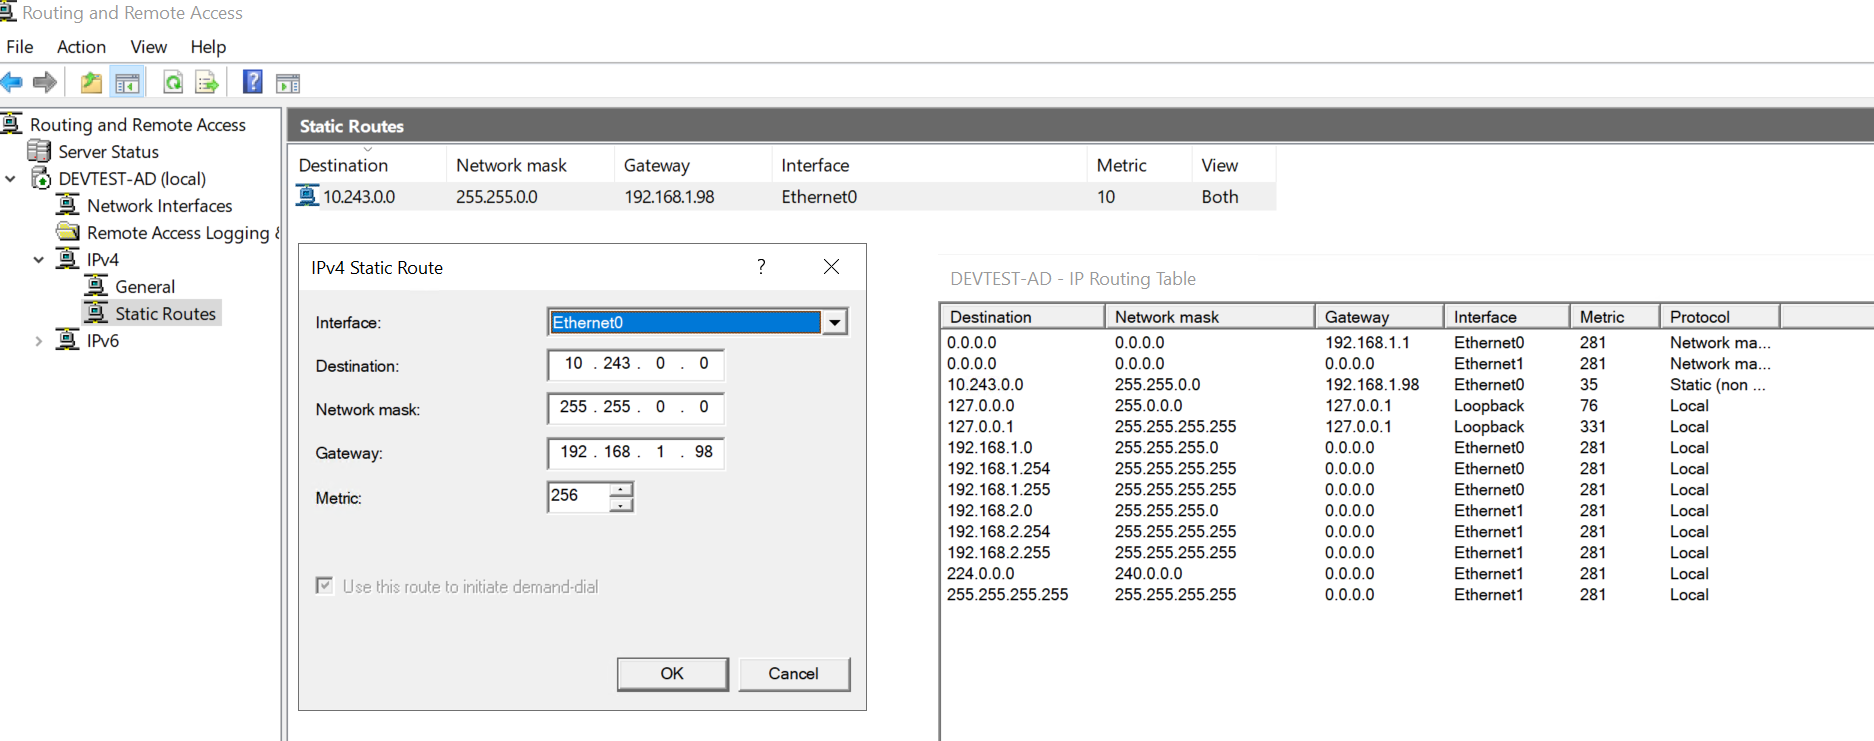Image resolution: width=1874 pixels, height=741 pixels.
Task: Cancel the IPv4 Static Route dialog
Action: point(794,674)
